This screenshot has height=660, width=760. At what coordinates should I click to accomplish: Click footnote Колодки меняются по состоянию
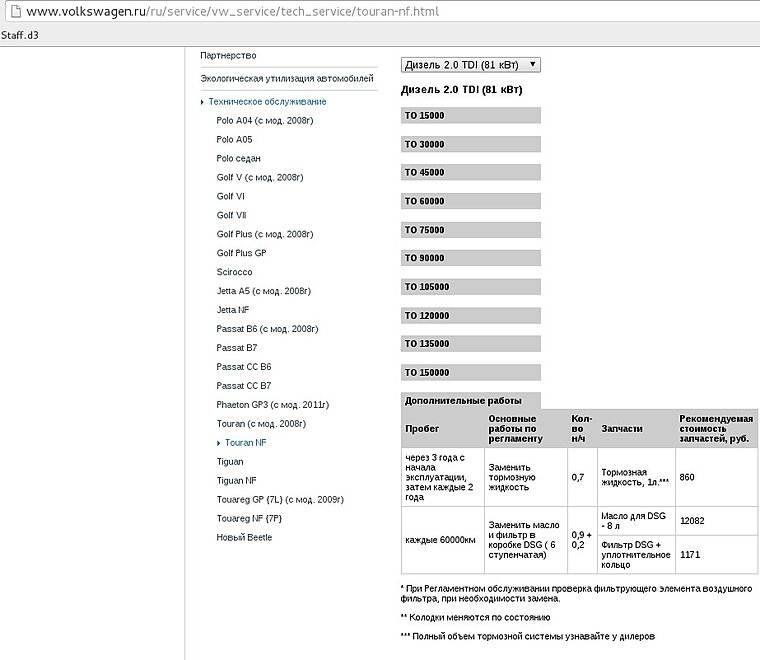(x=475, y=617)
